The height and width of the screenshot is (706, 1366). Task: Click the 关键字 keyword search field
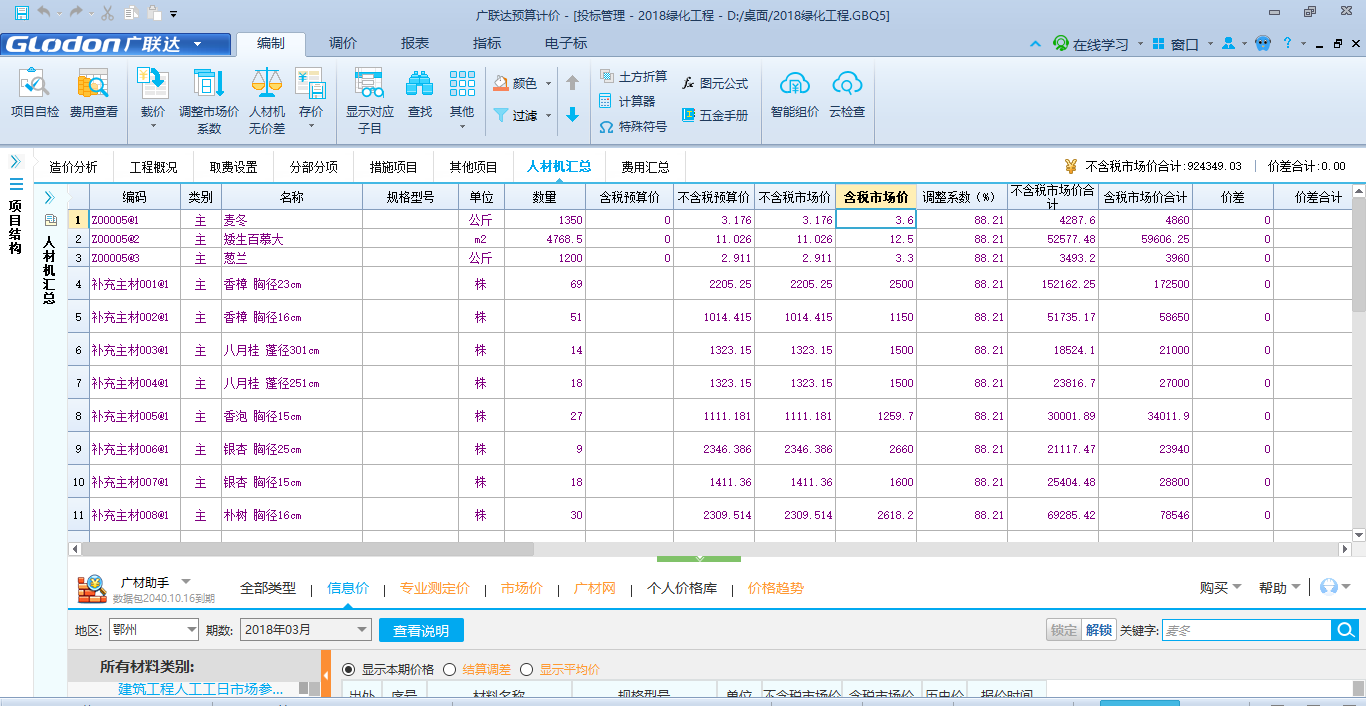click(x=1246, y=630)
